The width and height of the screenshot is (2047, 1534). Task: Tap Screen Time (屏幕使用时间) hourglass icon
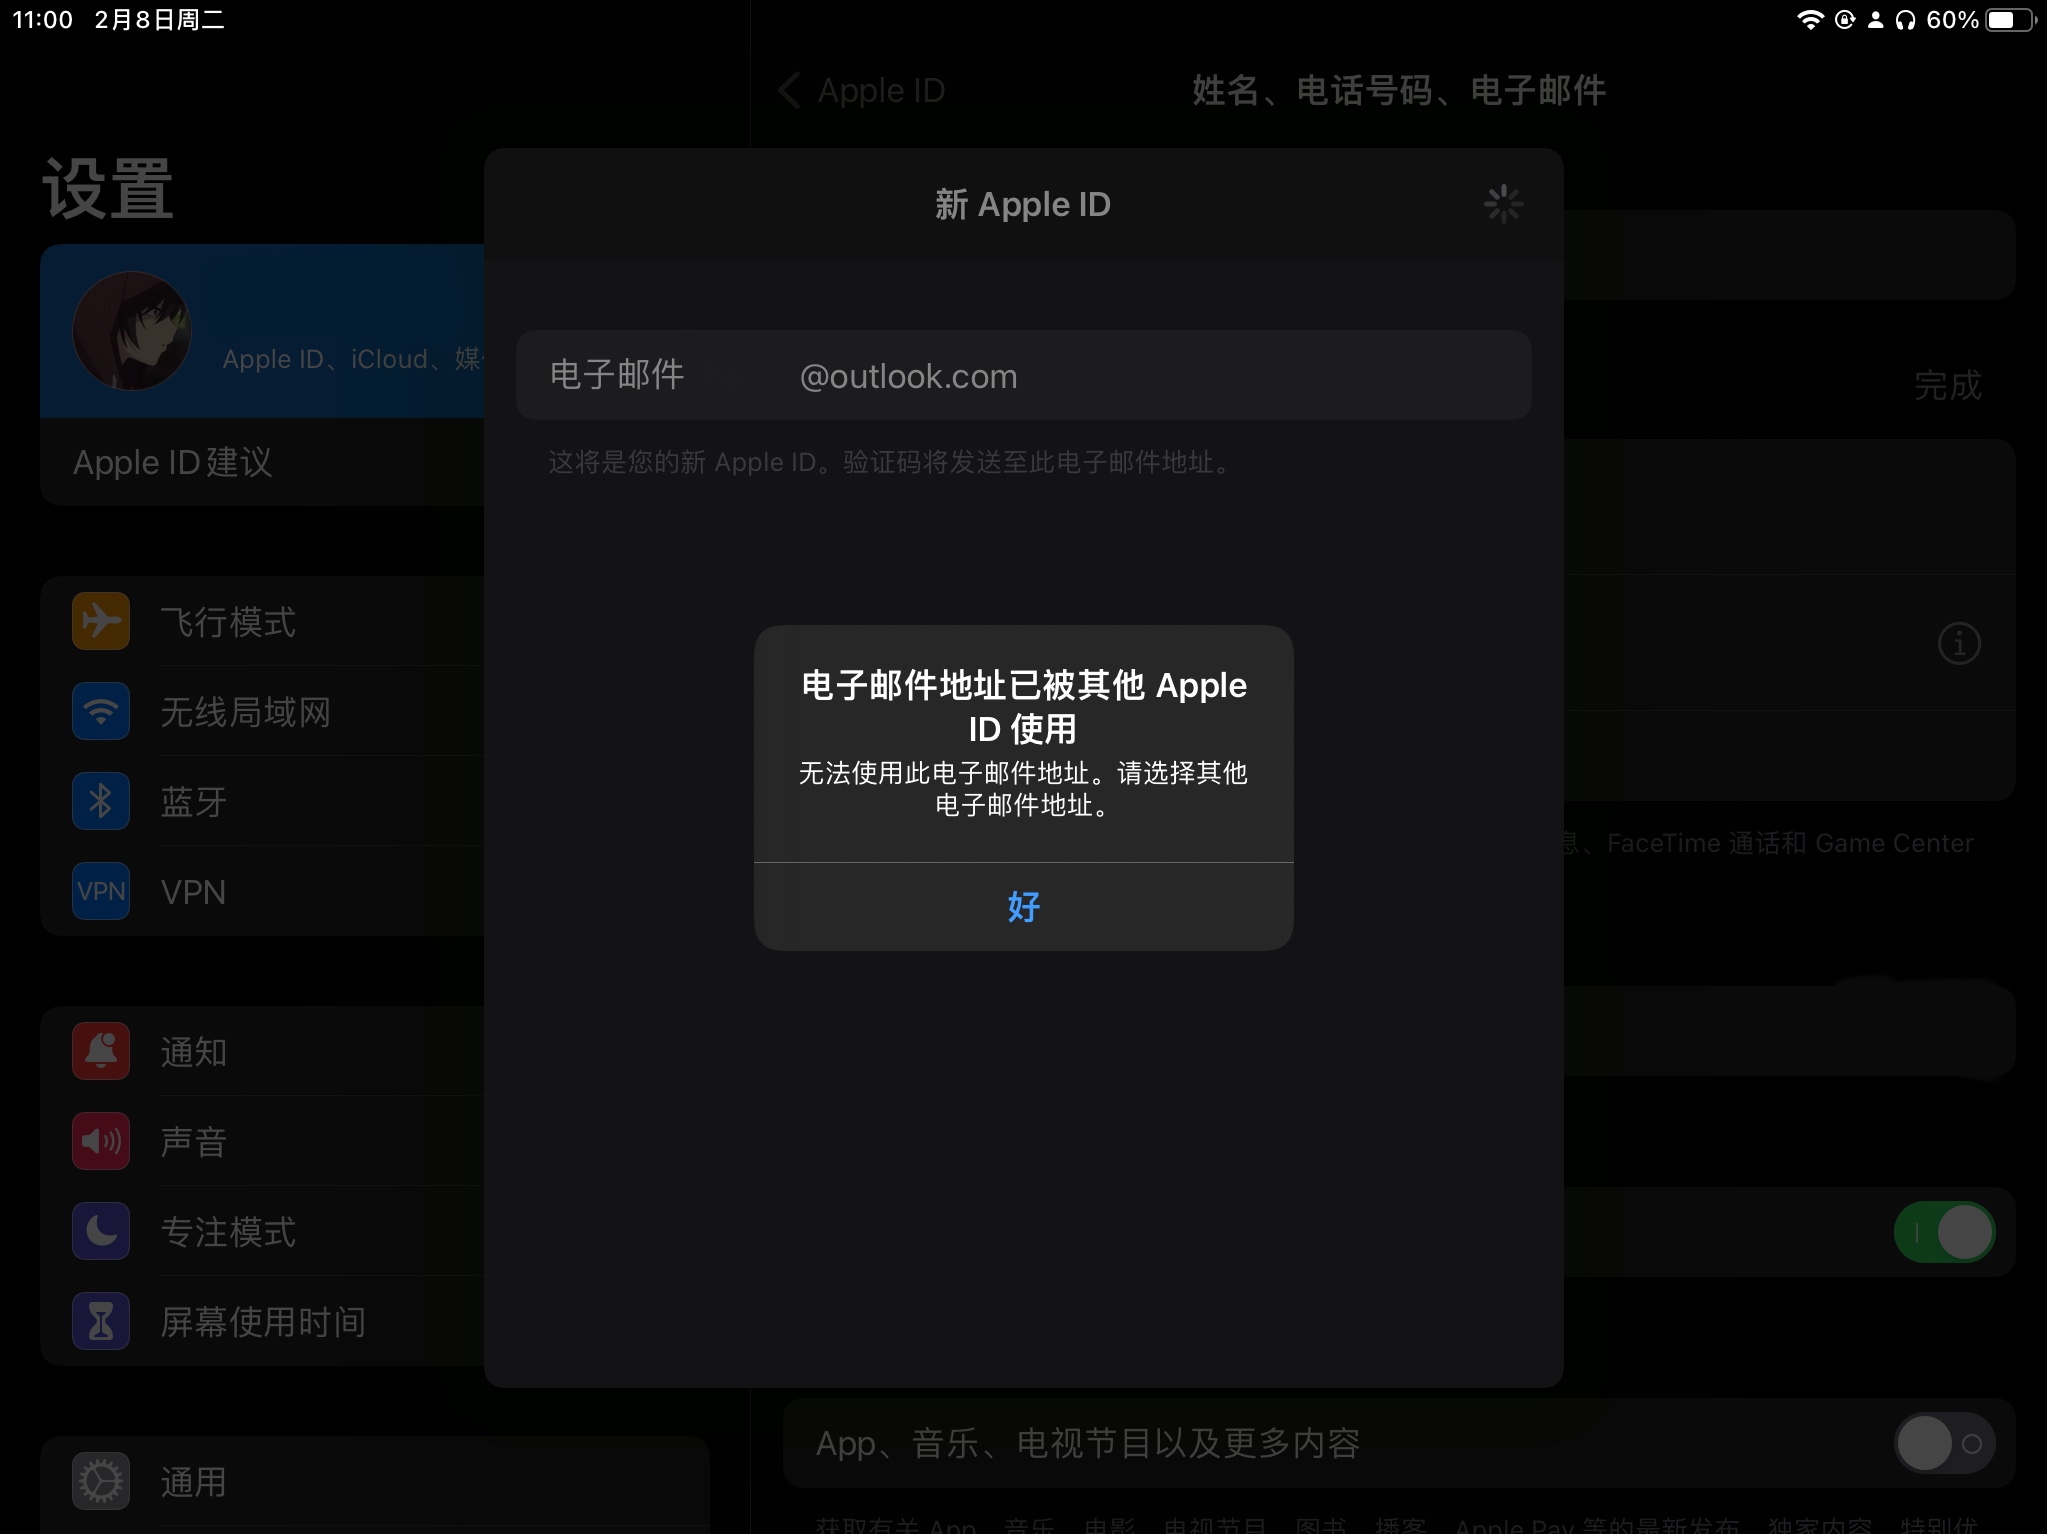point(101,1321)
